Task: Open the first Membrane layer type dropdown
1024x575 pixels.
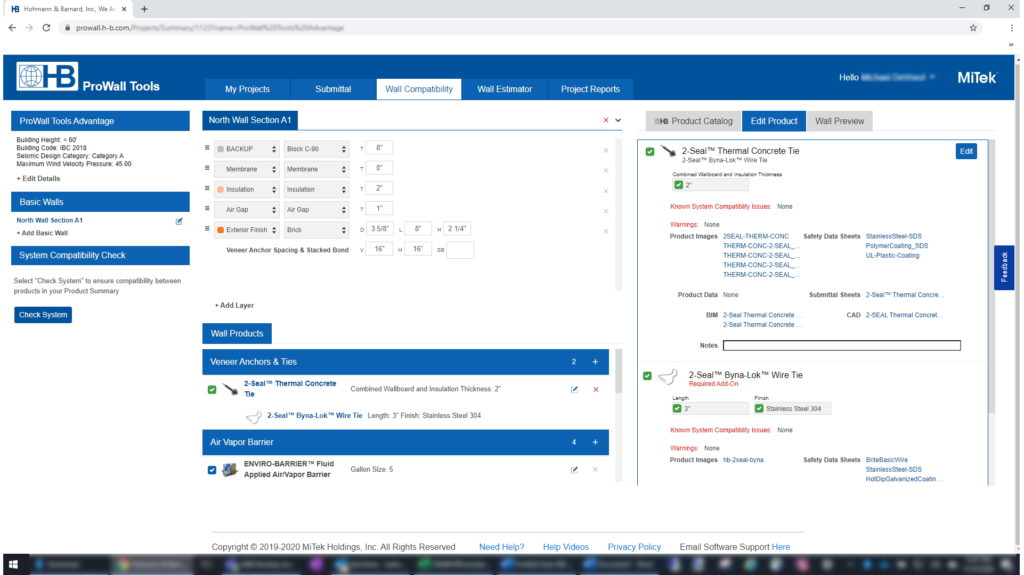Action: tap(247, 169)
